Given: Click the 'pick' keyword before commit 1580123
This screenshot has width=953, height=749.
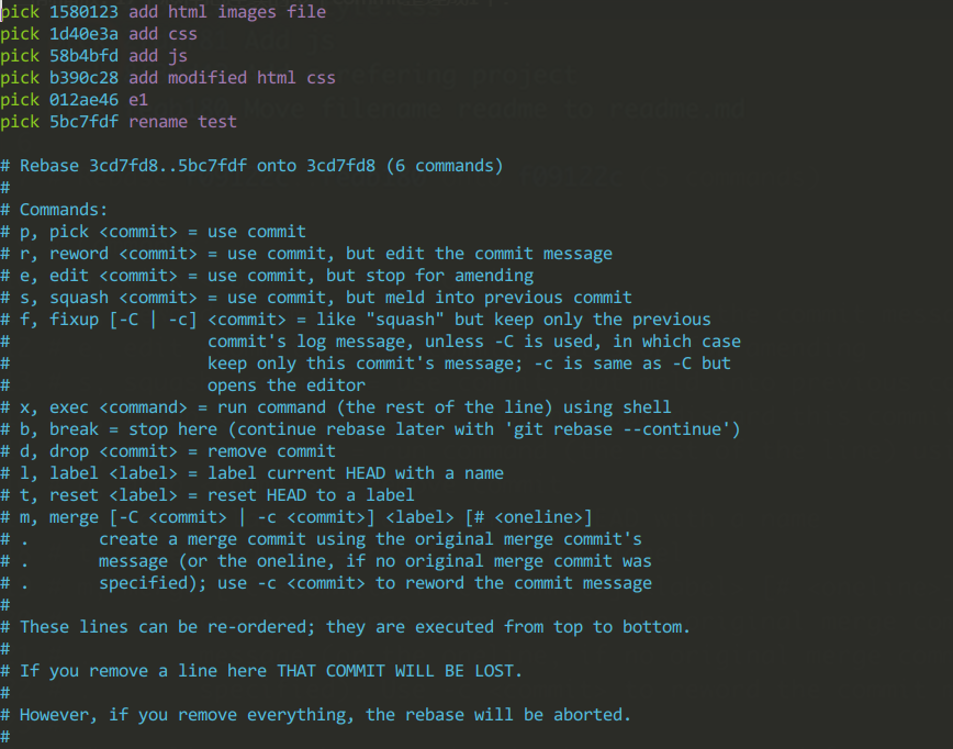Looking at the screenshot, I should pos(20,12).
